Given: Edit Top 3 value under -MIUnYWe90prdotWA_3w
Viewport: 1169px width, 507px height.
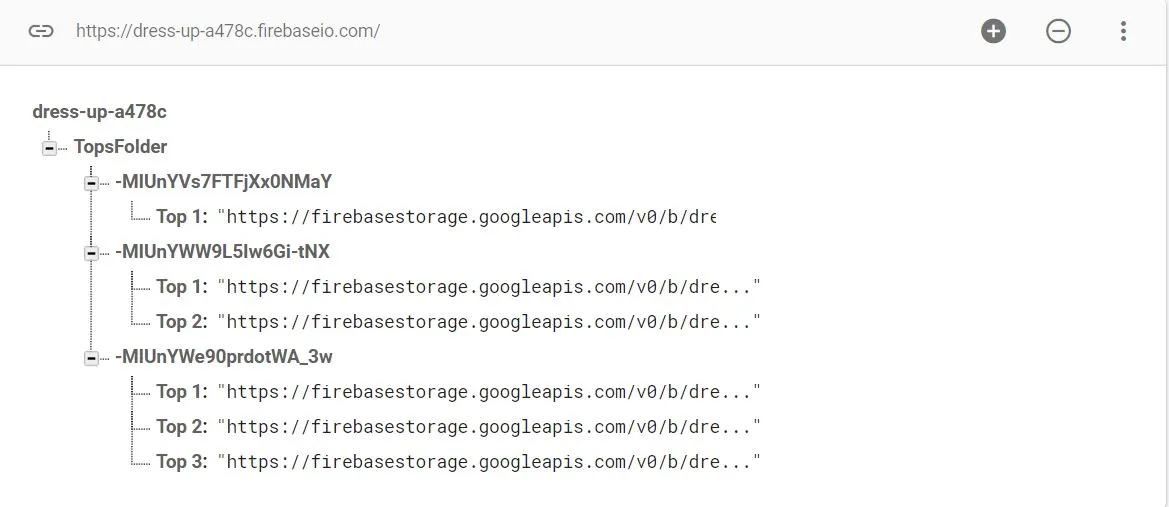Looking at the screenshot, I should tap(489, 462).
